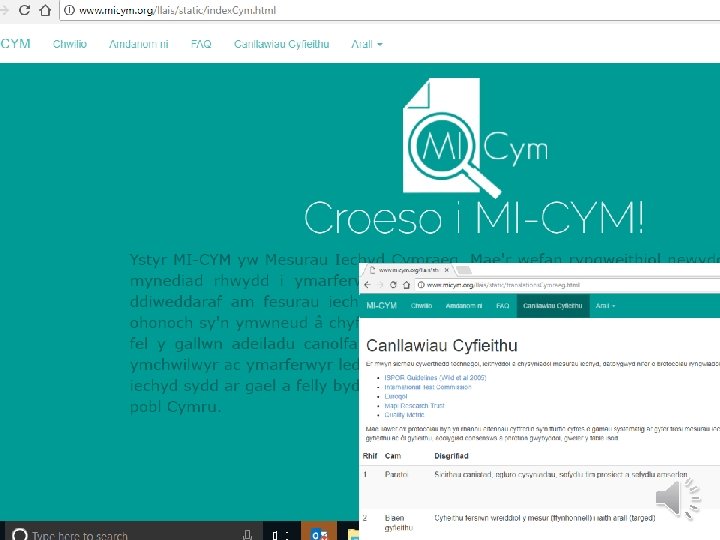Open FAQ in inset window navbar

coord(502,305)
